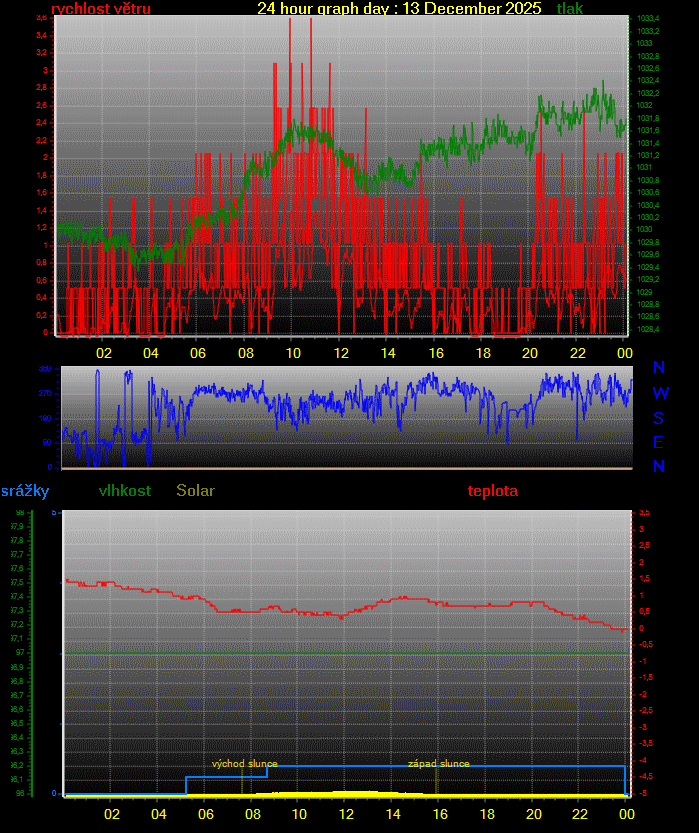699x833 pixels.
Task: Click the '24 hour graph day' title
Action: (399, 9)
